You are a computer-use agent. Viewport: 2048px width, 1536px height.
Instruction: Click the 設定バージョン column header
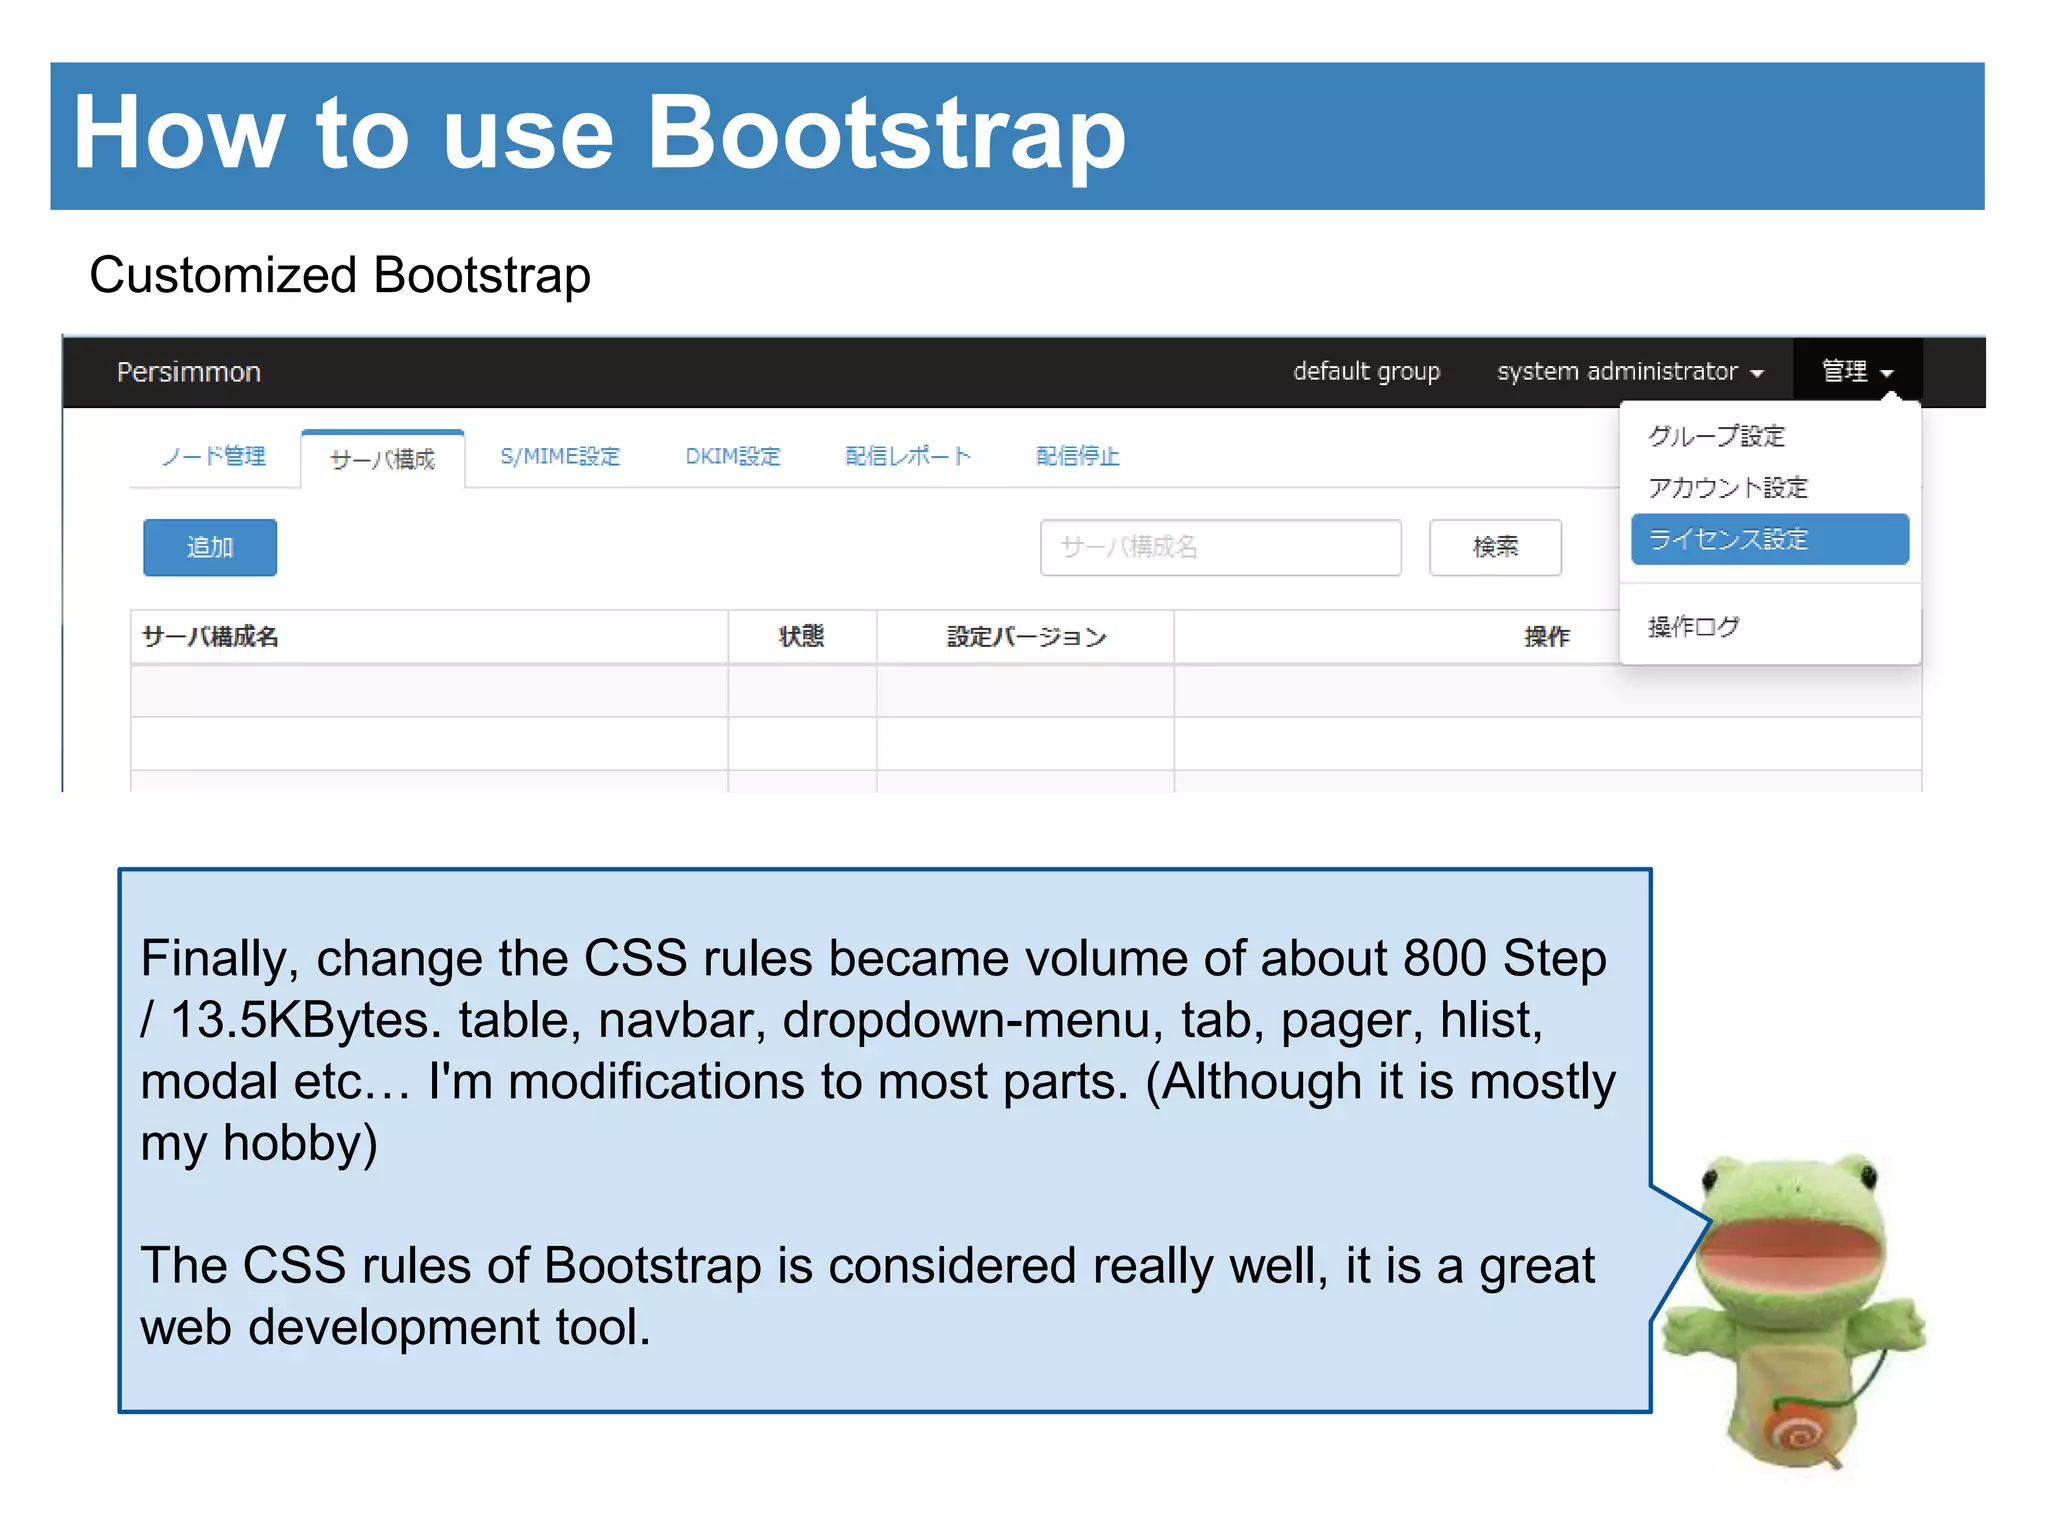[x=1025, y=637]
